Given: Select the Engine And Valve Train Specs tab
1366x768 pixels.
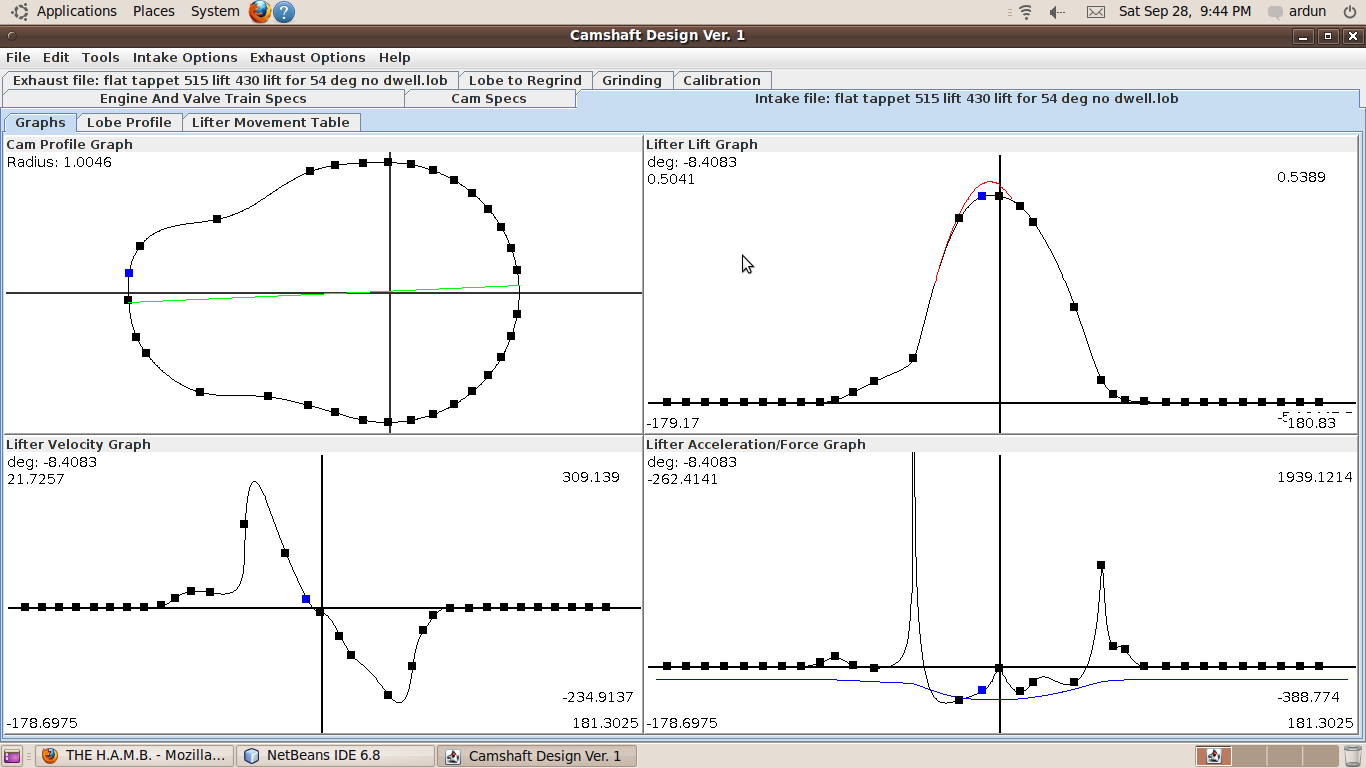Looking at the screenshot, I should point(203,99).
